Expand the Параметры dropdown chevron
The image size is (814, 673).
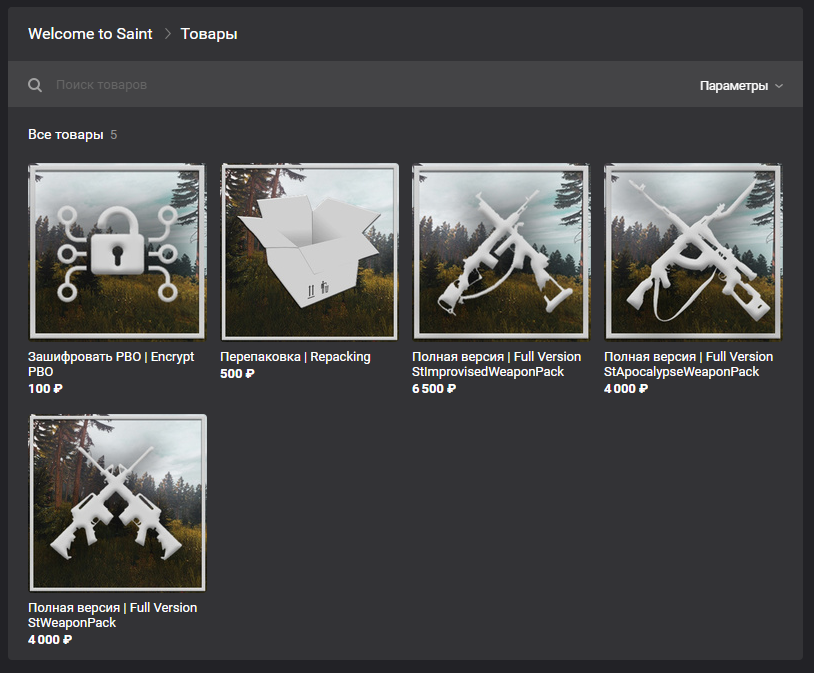coord(779,86)
